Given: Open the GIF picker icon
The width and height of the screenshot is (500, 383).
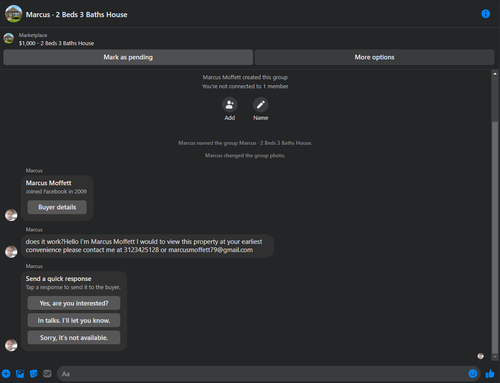Looking at the screenshot, I should 47,374.
